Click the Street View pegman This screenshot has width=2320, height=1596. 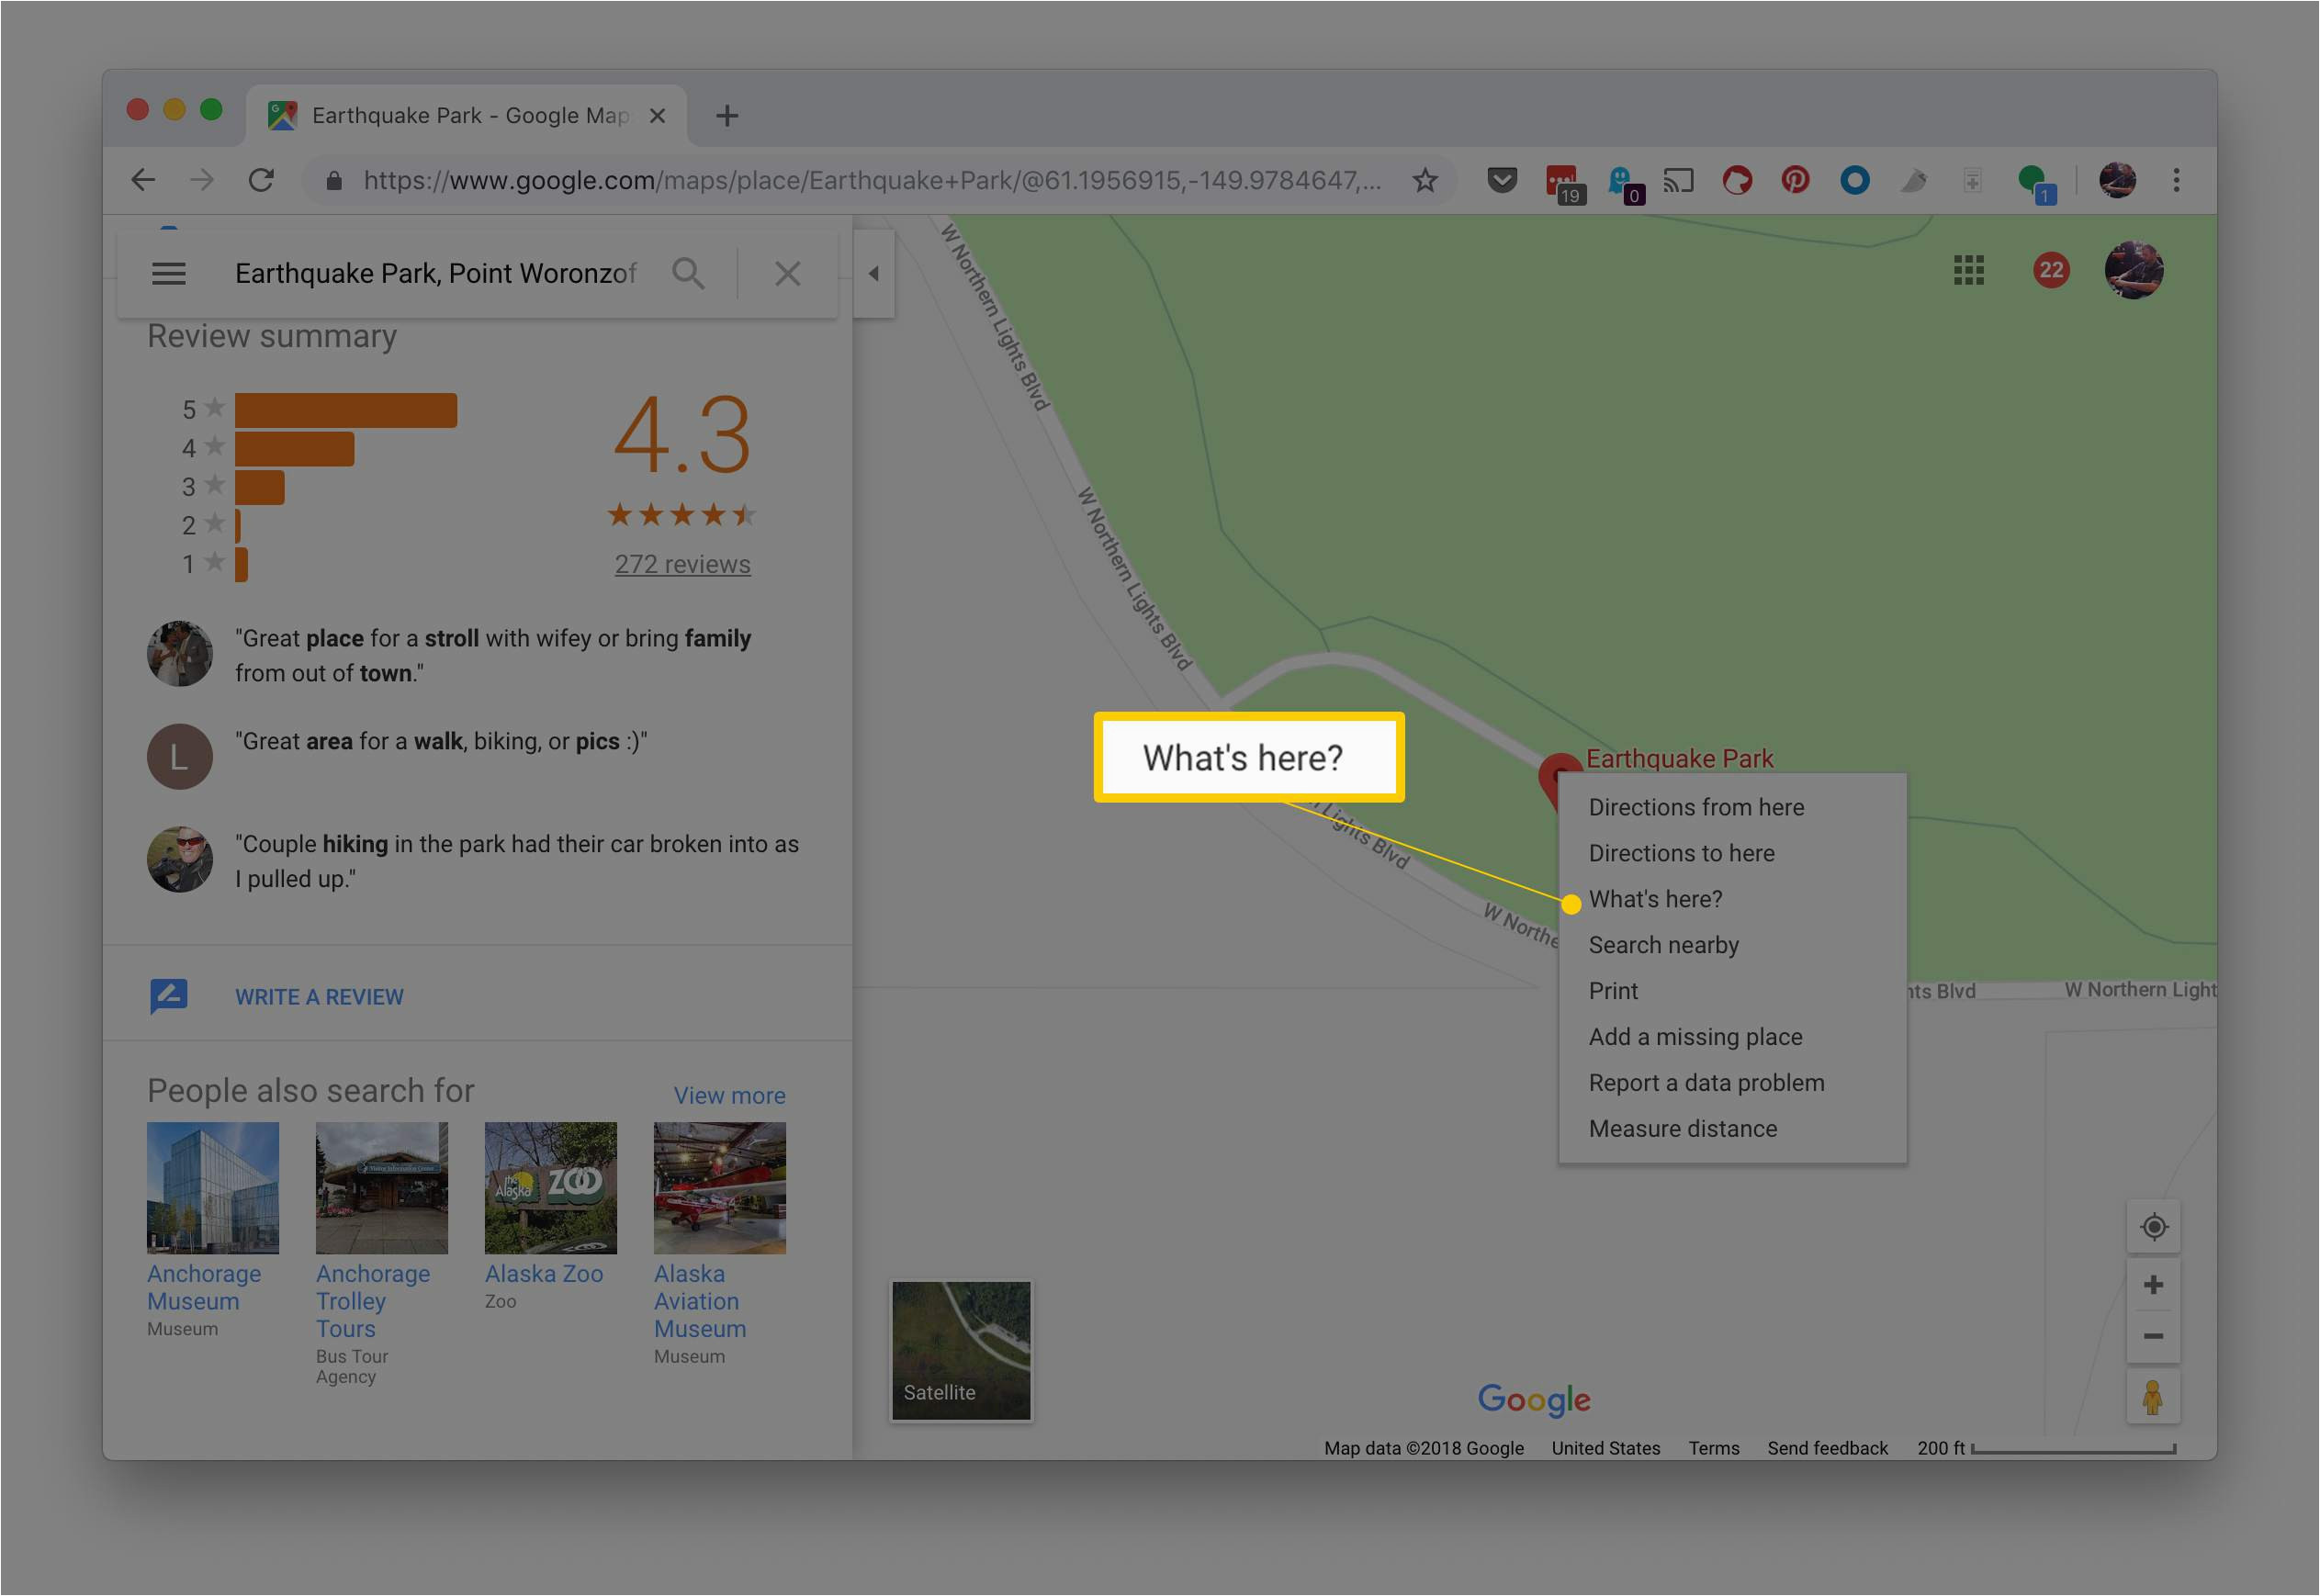pyautogui.click(x=2154, y=1397)
